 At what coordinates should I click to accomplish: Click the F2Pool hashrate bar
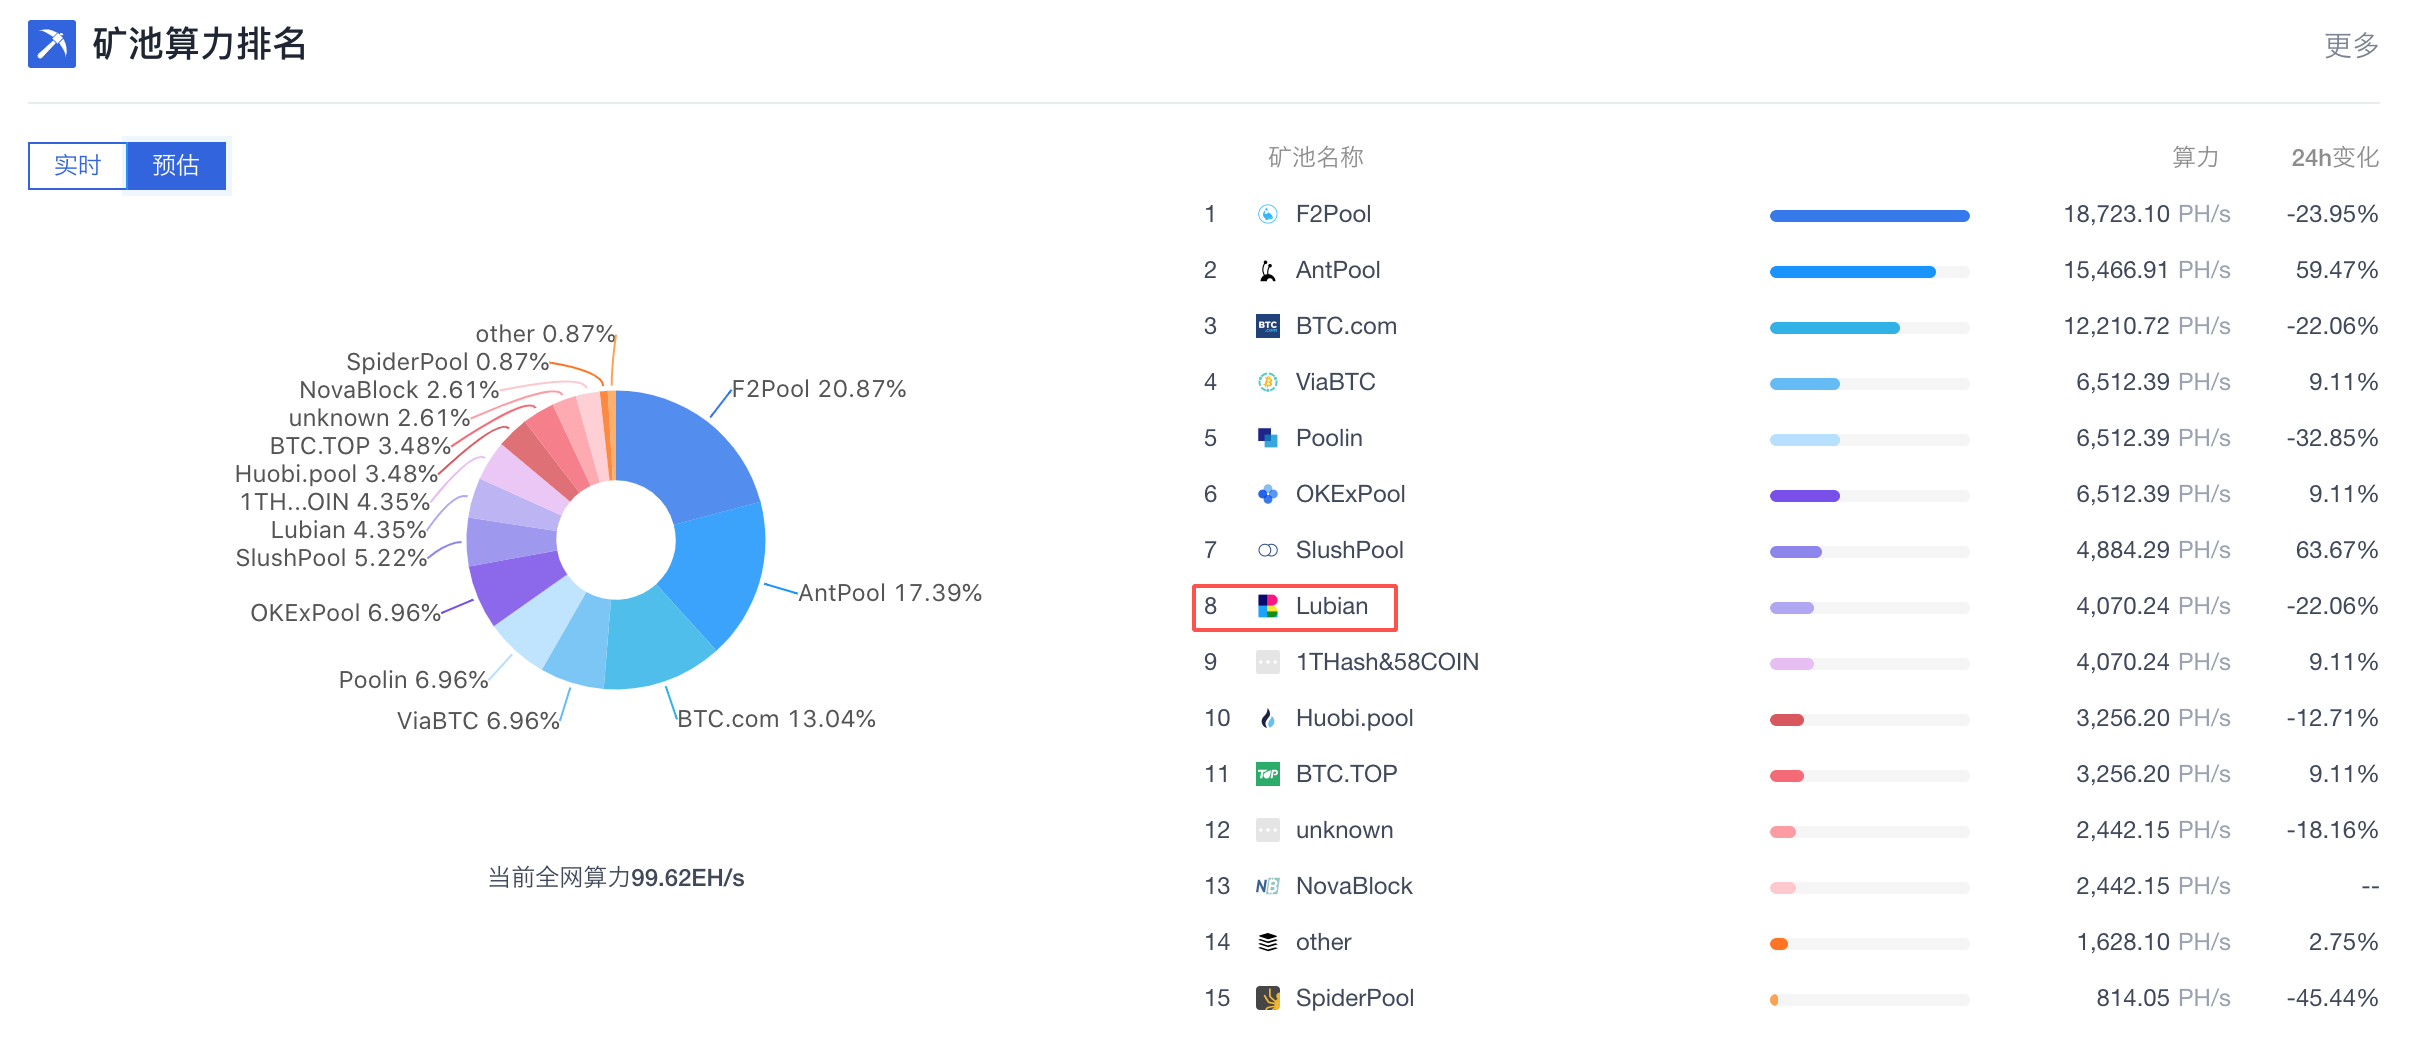(x=1869, y=216)
